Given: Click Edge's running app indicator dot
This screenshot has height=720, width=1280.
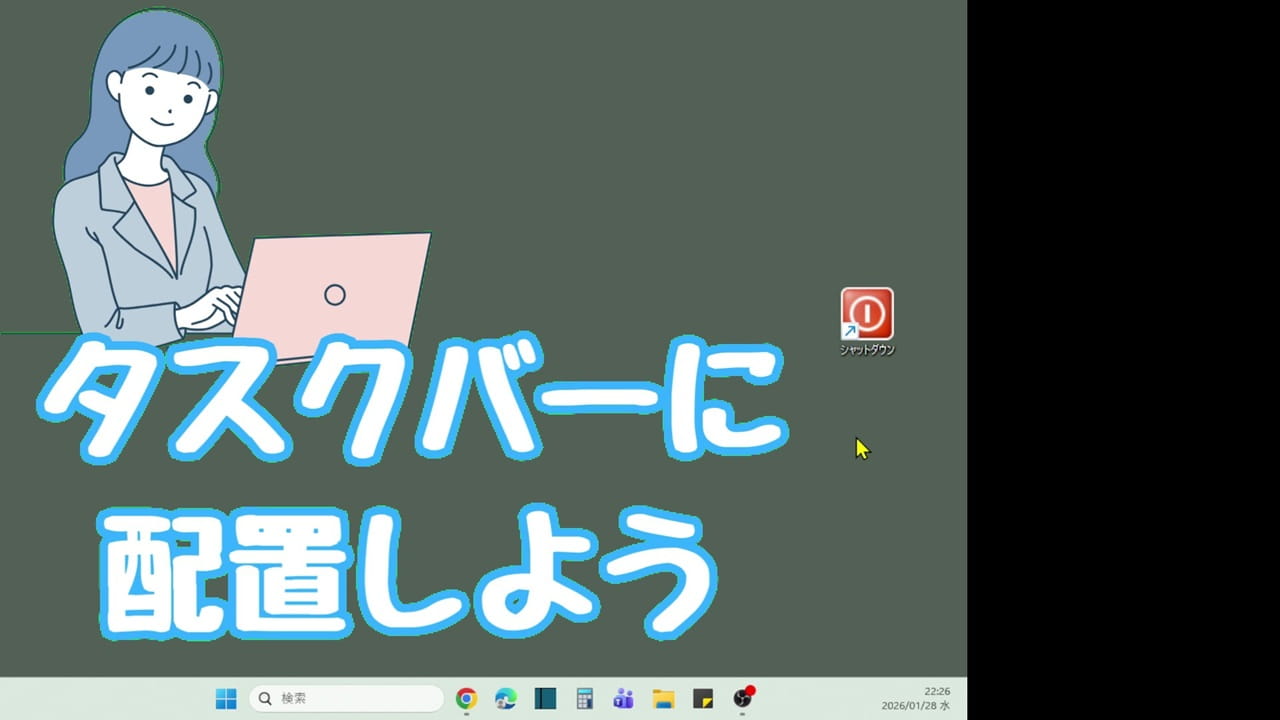Looking at the screenshot, I should pos(505,714).
